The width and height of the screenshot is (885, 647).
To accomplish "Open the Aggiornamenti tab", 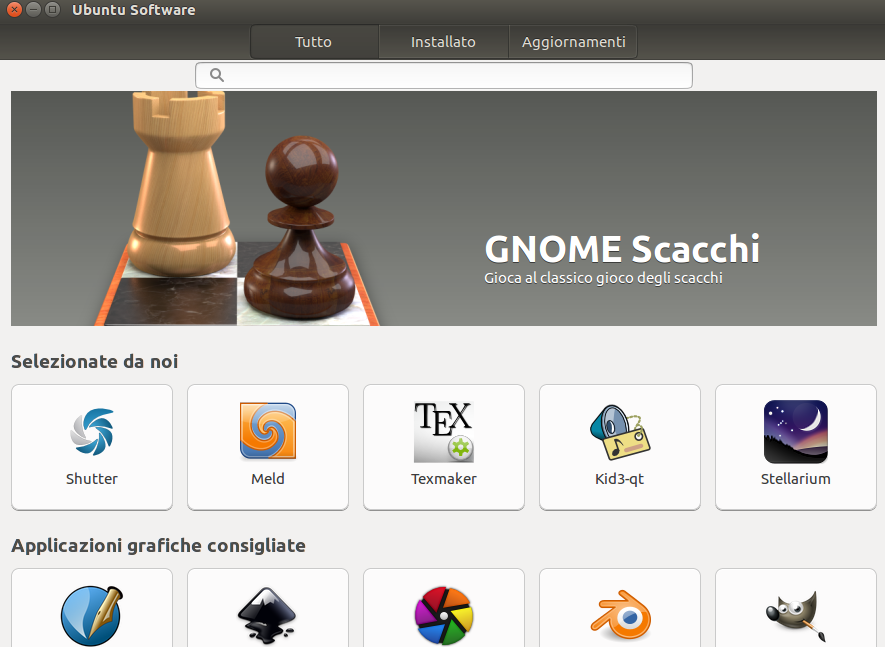I will tap(573, 42).
